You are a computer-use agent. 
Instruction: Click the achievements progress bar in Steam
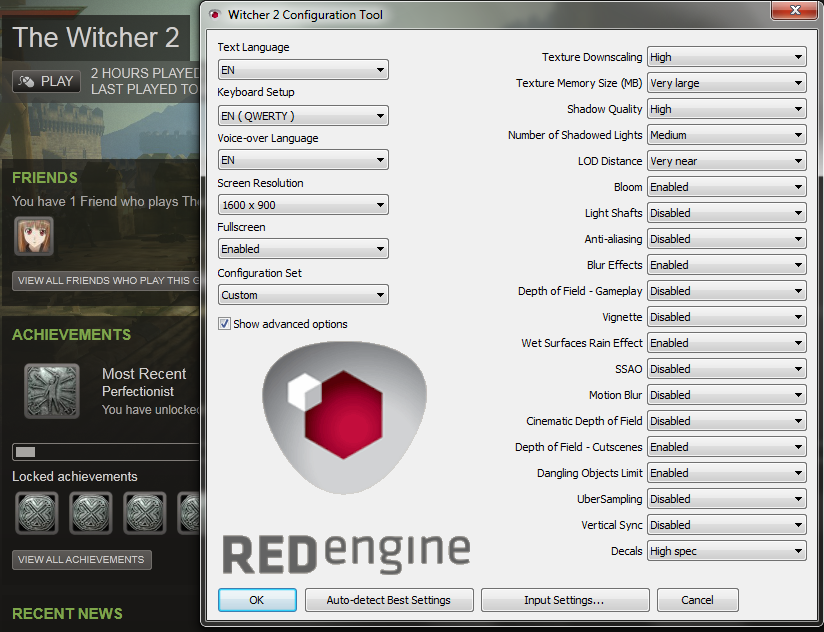click(x=106, y=452)
